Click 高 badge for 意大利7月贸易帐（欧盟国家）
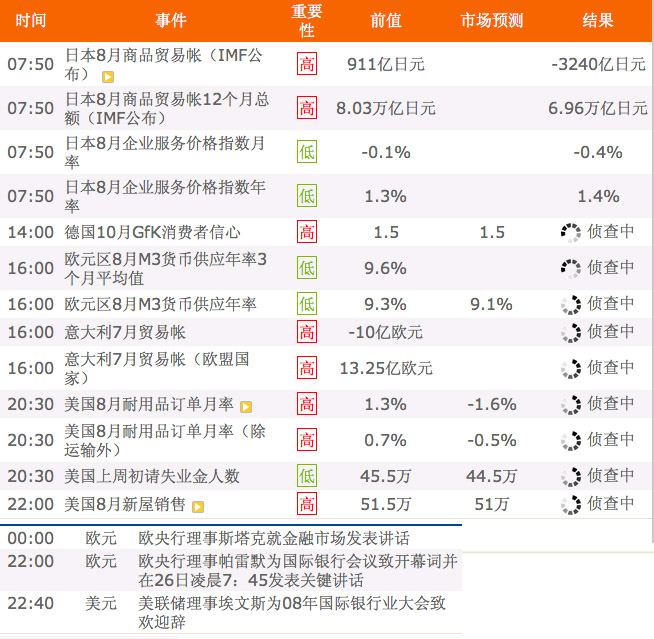The height and width of the screenshot is (639, 654). tap(307, 367)
